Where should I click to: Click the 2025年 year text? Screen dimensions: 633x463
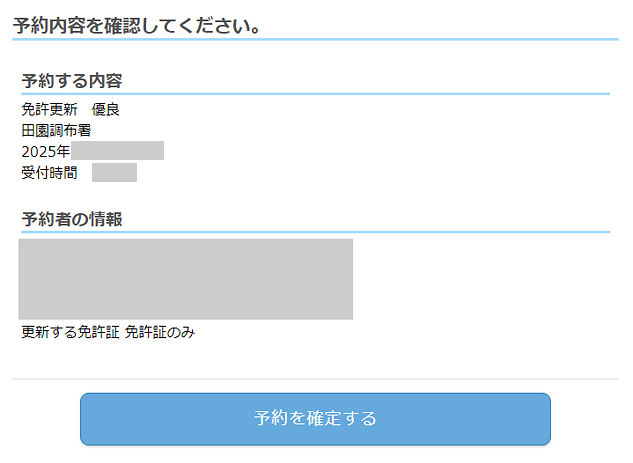coord(45,152)
